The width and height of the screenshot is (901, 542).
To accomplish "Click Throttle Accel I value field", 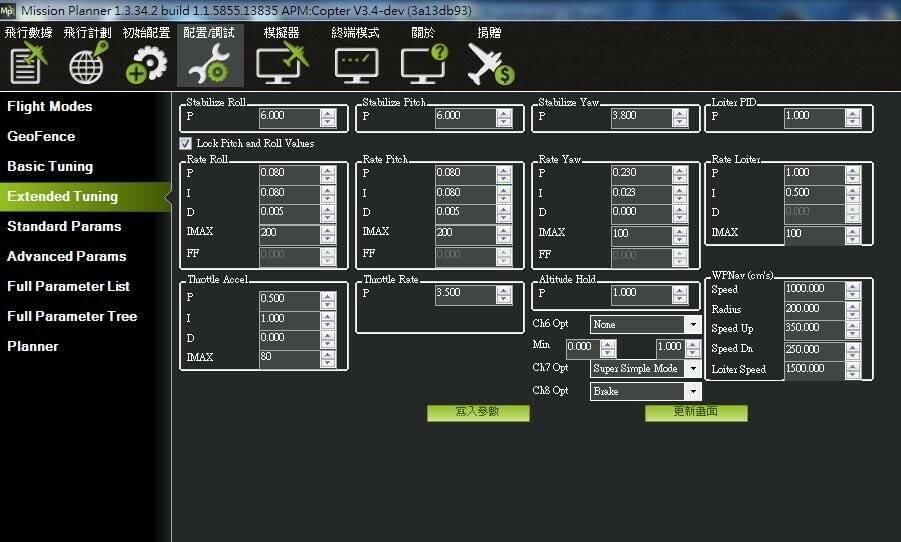I will pyautogui.click(x=289, y=320).
